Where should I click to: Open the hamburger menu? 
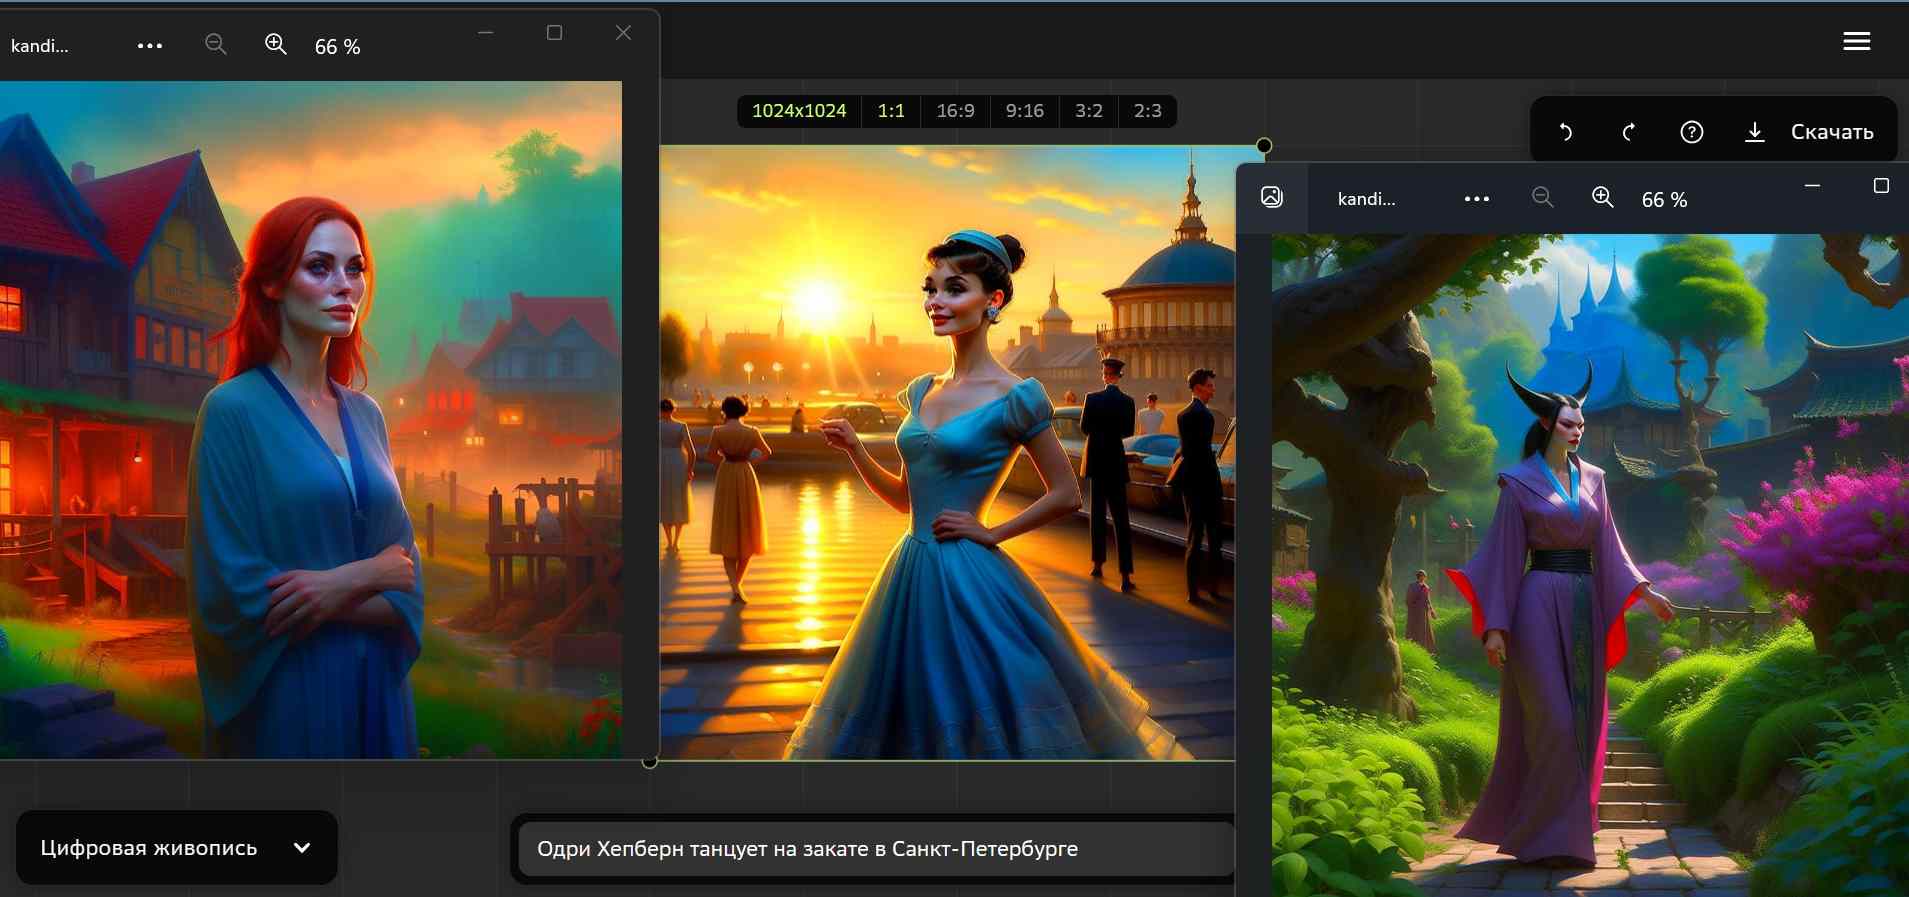click(x=1856, y=41)
